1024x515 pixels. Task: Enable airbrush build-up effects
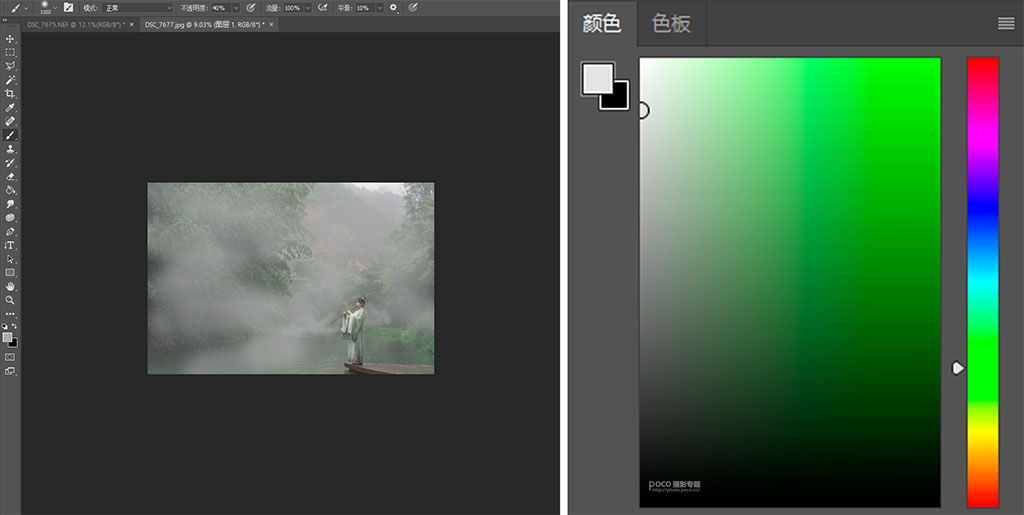[323, 8]
